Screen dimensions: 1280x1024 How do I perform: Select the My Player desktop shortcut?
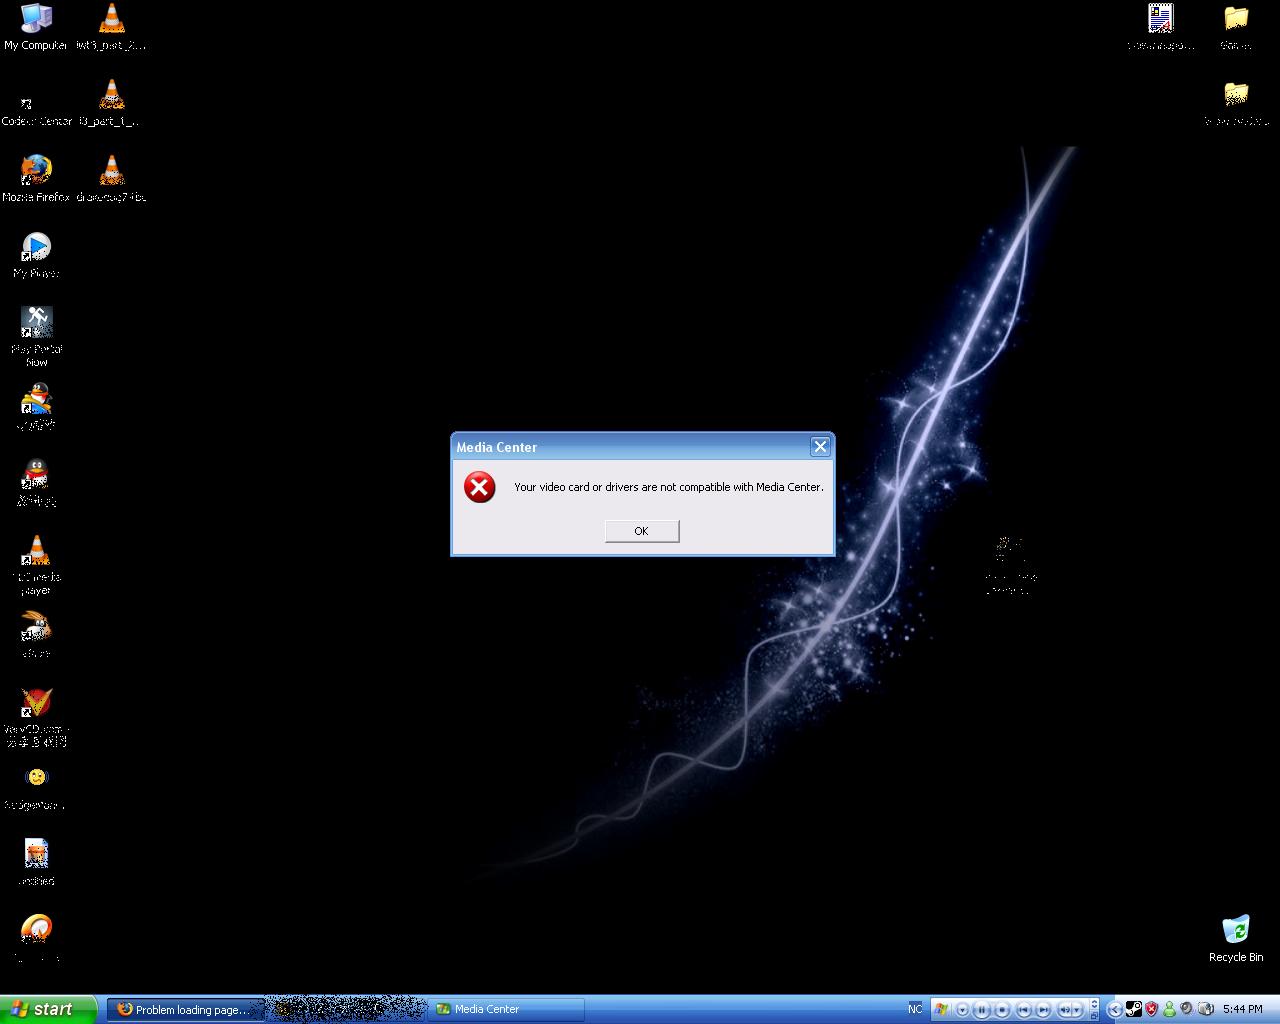pyautogui.click(x=36, y=255)
